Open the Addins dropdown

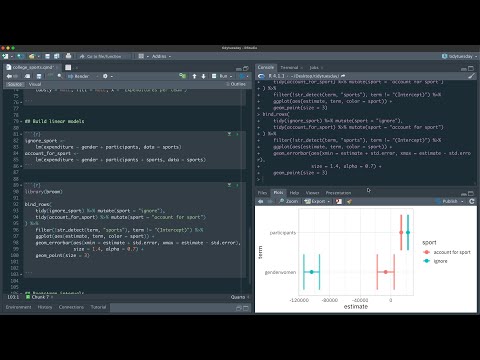(x=161, y=56)
